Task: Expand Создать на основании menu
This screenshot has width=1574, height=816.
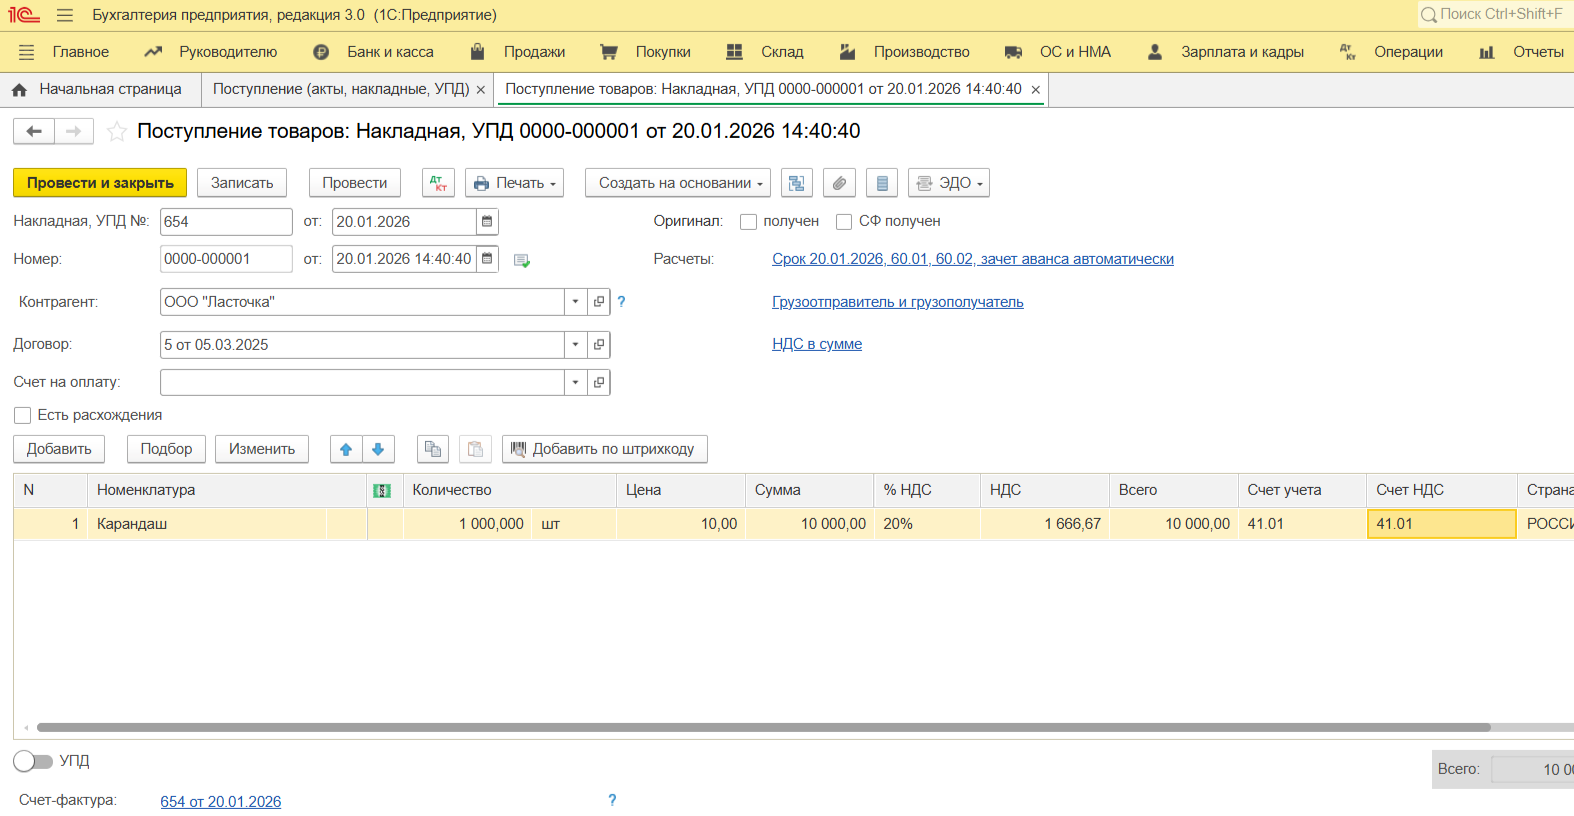Action: coord(678,183)
